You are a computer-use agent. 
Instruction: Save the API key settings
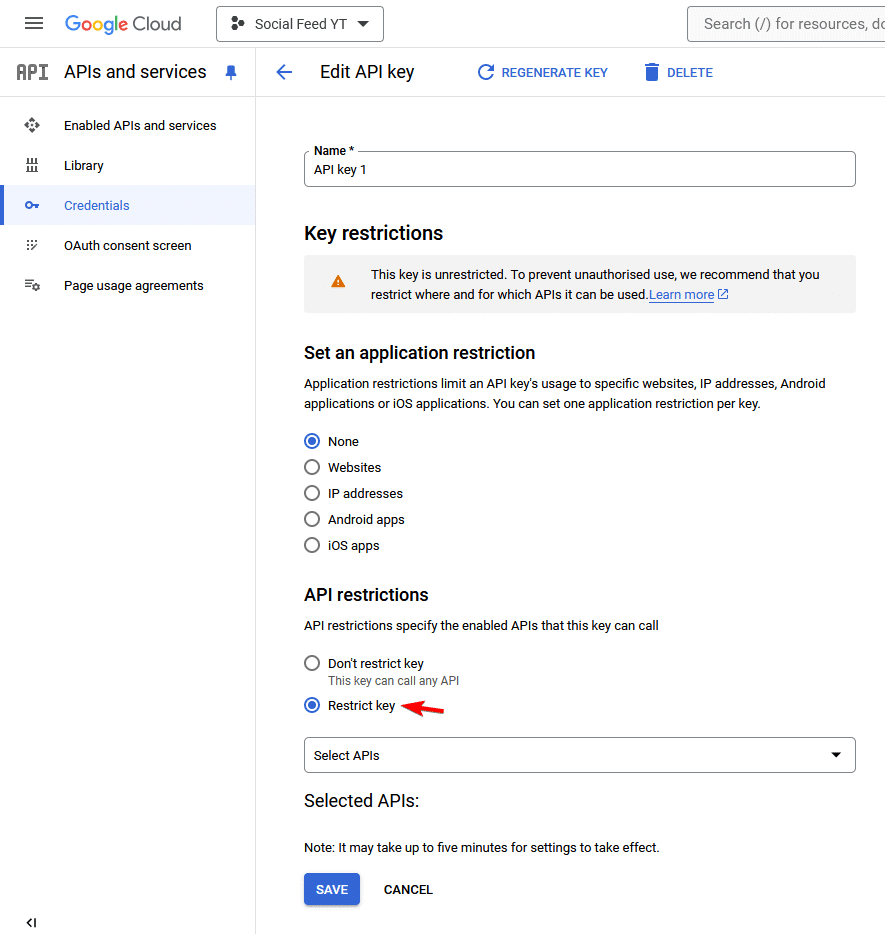[x=331, y=889]
